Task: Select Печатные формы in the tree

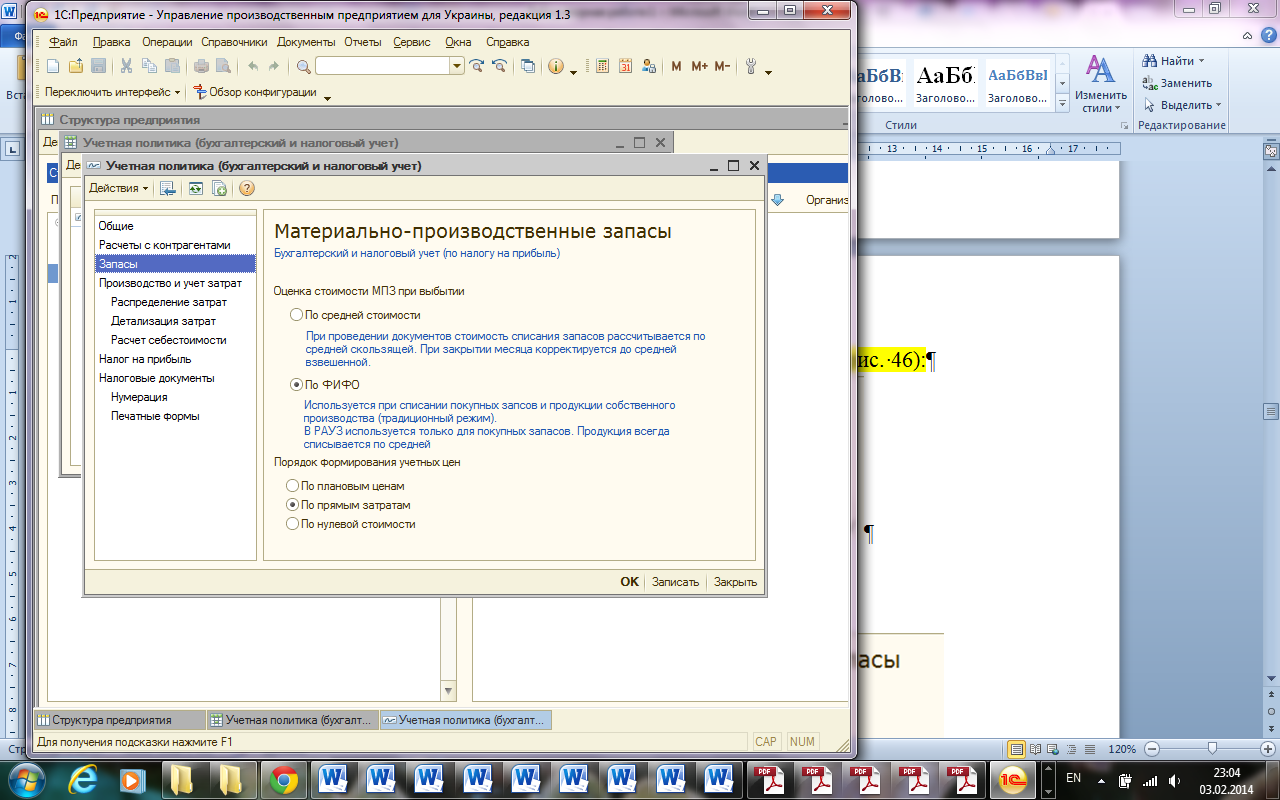Action: 155,416
